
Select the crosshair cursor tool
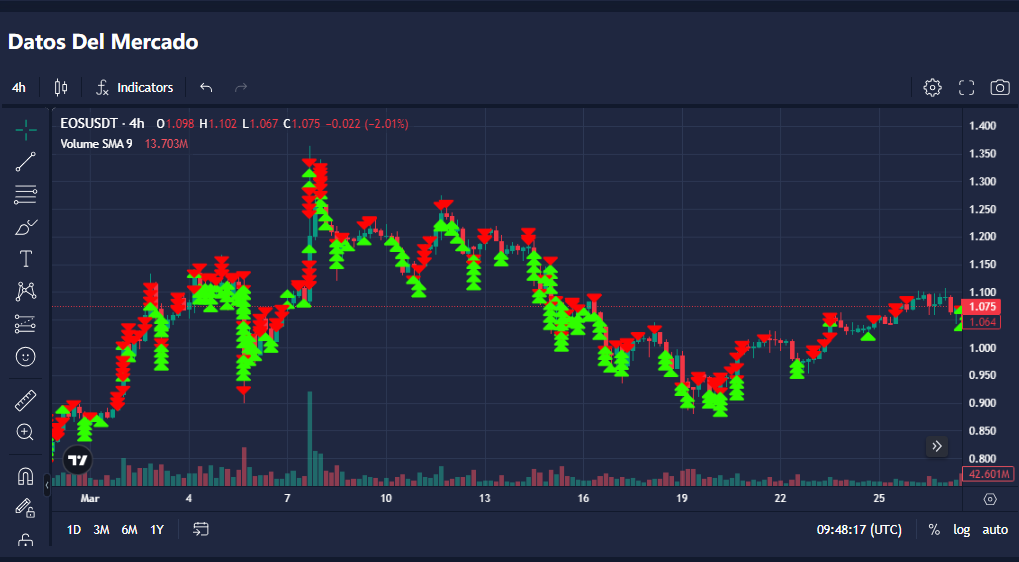(26, 129)
